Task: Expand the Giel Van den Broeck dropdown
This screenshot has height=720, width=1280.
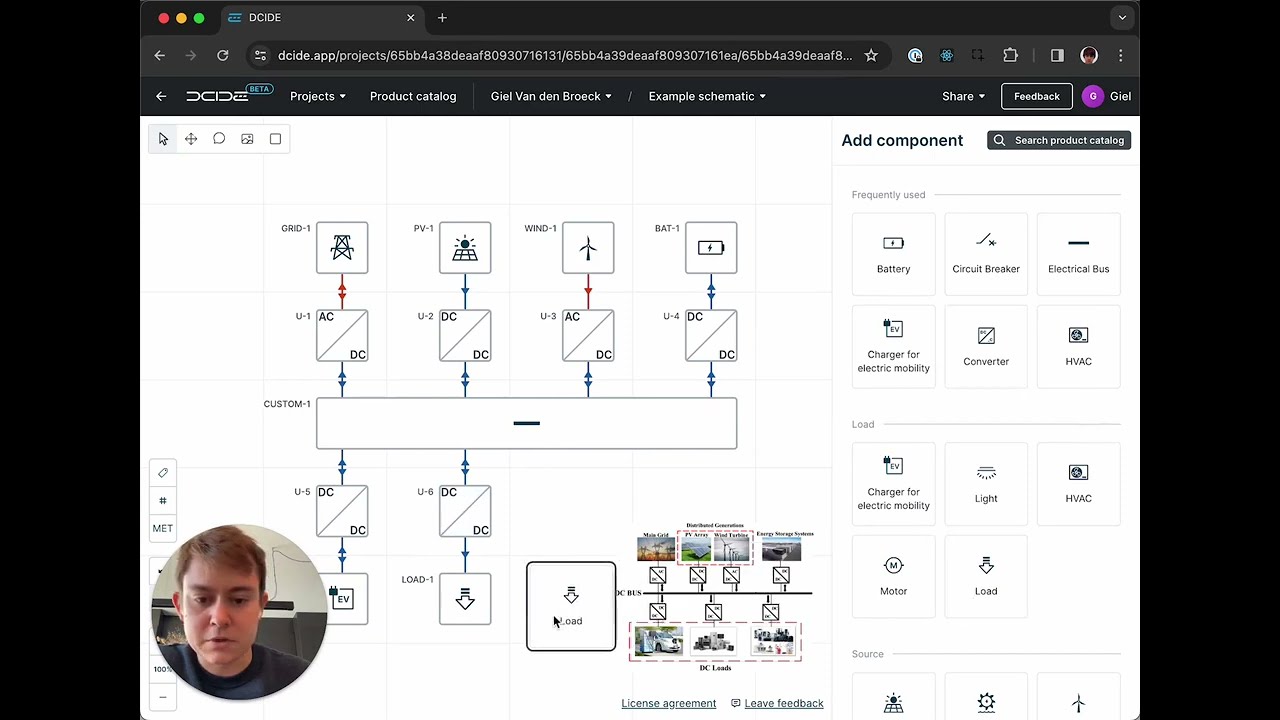Action: click(551, 96)
